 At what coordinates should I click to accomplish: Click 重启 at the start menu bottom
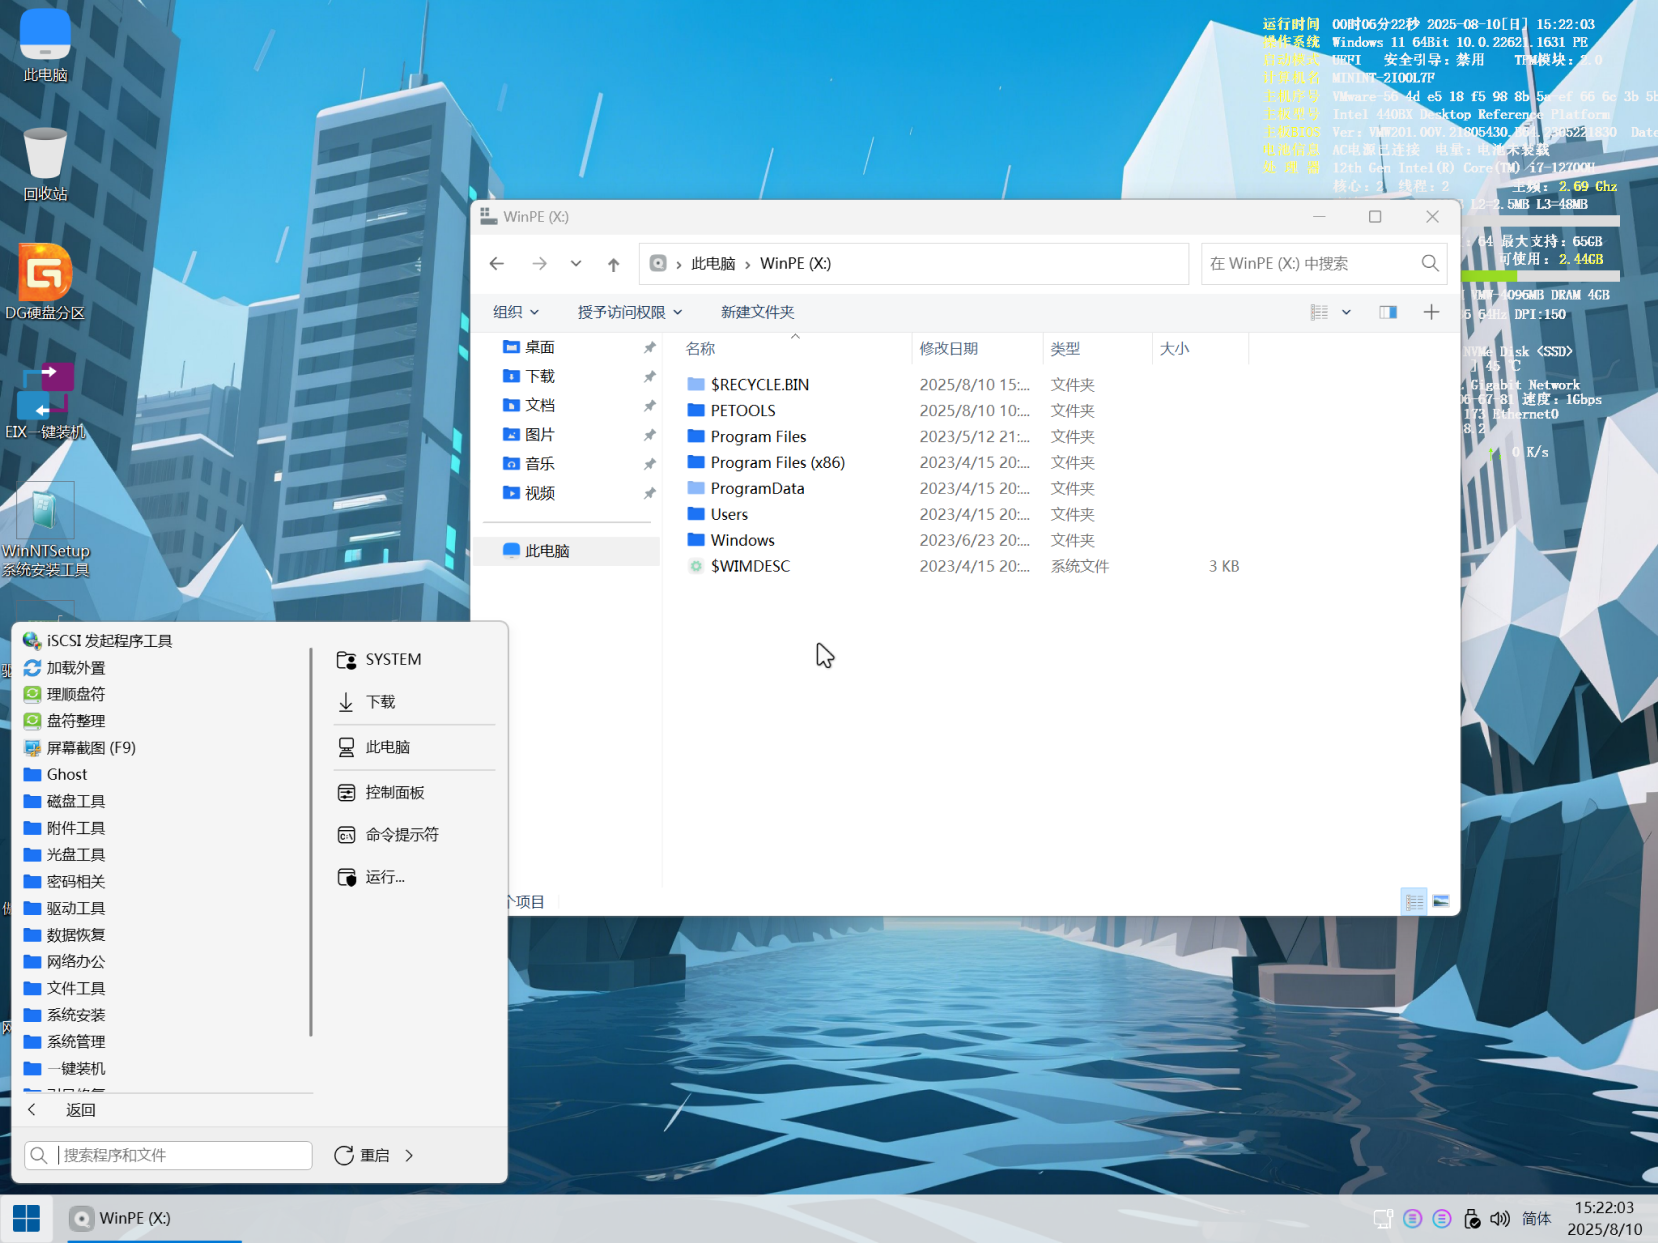tap(374, 1155)
